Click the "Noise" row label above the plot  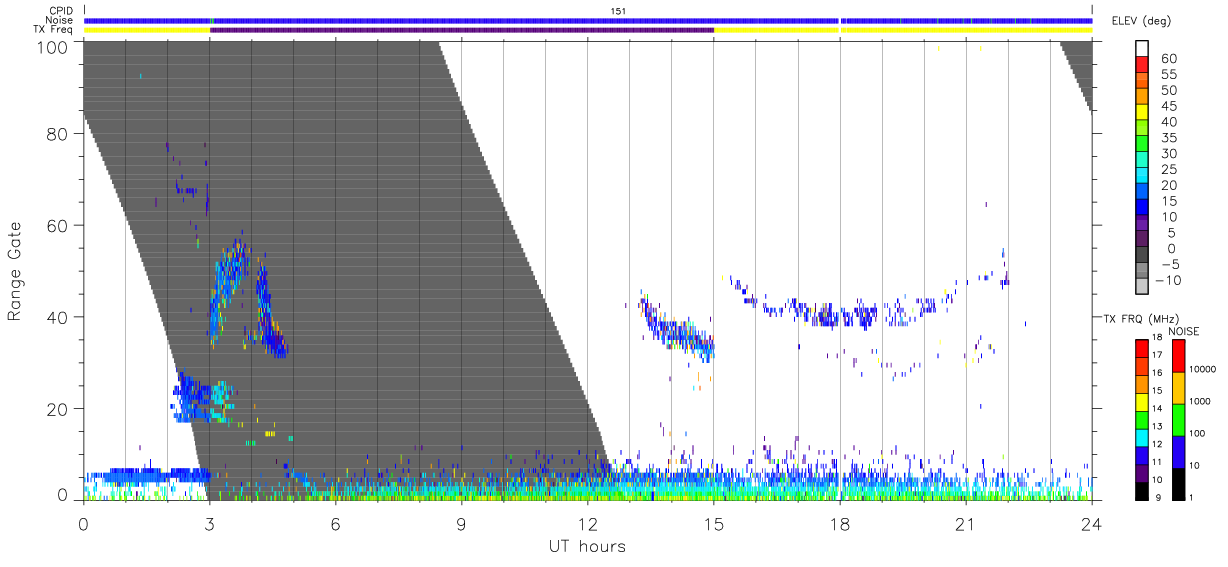click(x=59, y=20)
